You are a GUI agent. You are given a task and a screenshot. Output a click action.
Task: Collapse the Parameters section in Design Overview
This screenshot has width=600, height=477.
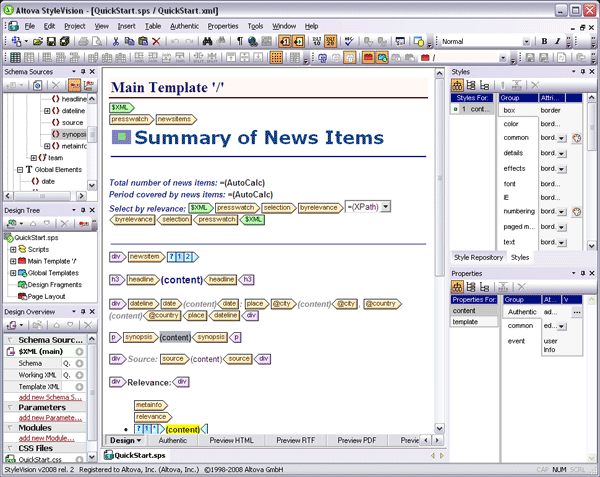click(10, 407)
